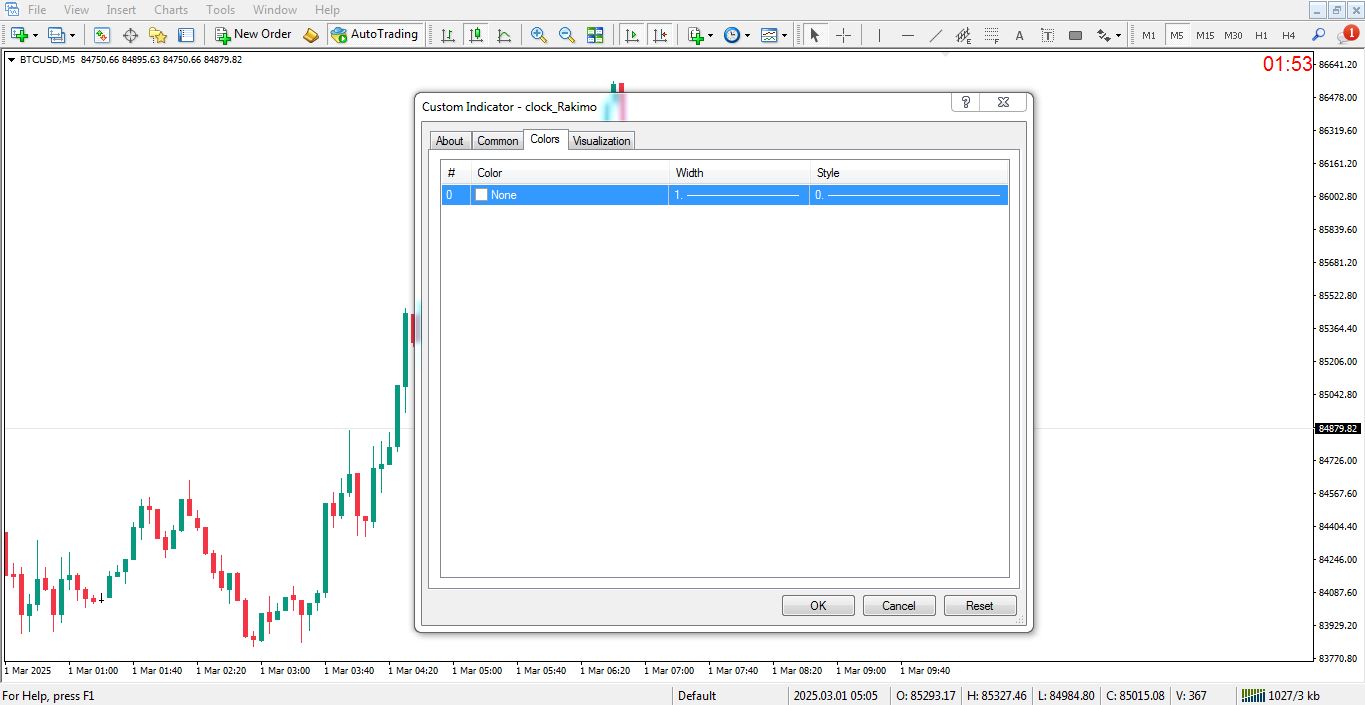Select the text label tool
Viewport: 1365px width, 705px height.
[x=1047, y=35]
